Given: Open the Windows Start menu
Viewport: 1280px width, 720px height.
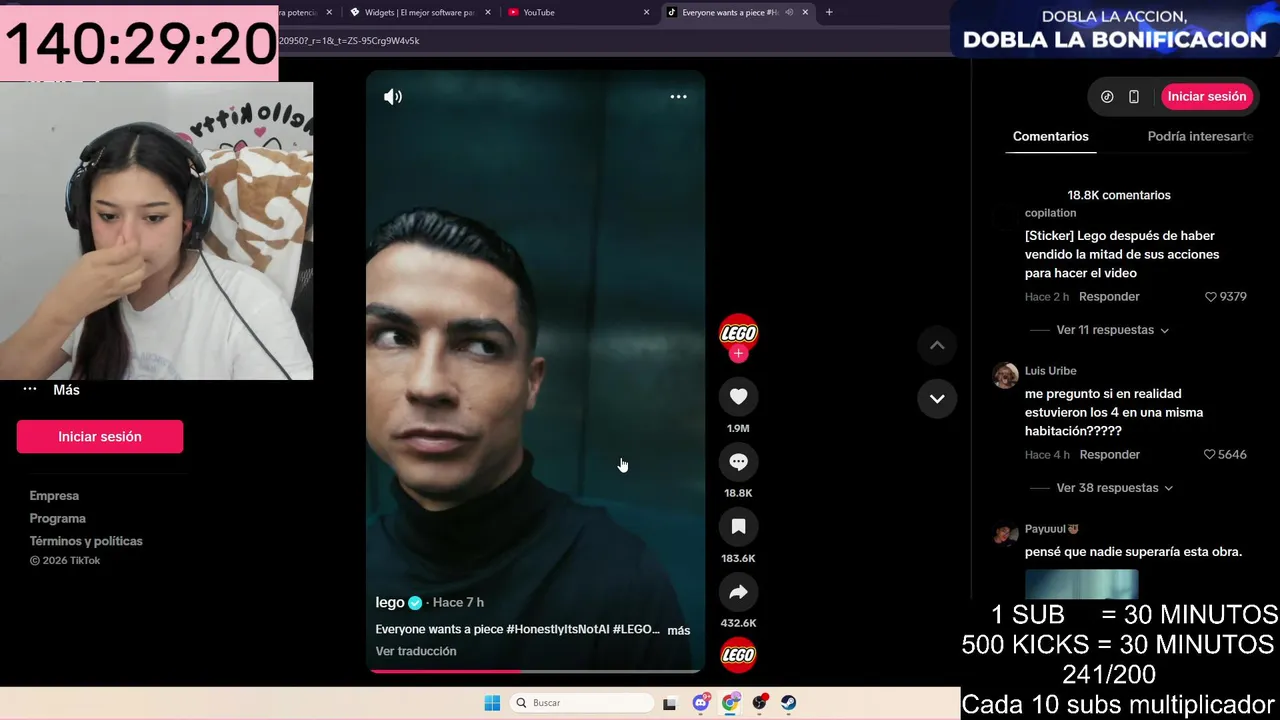Looking at the screenshot, I should click(492, 703).
